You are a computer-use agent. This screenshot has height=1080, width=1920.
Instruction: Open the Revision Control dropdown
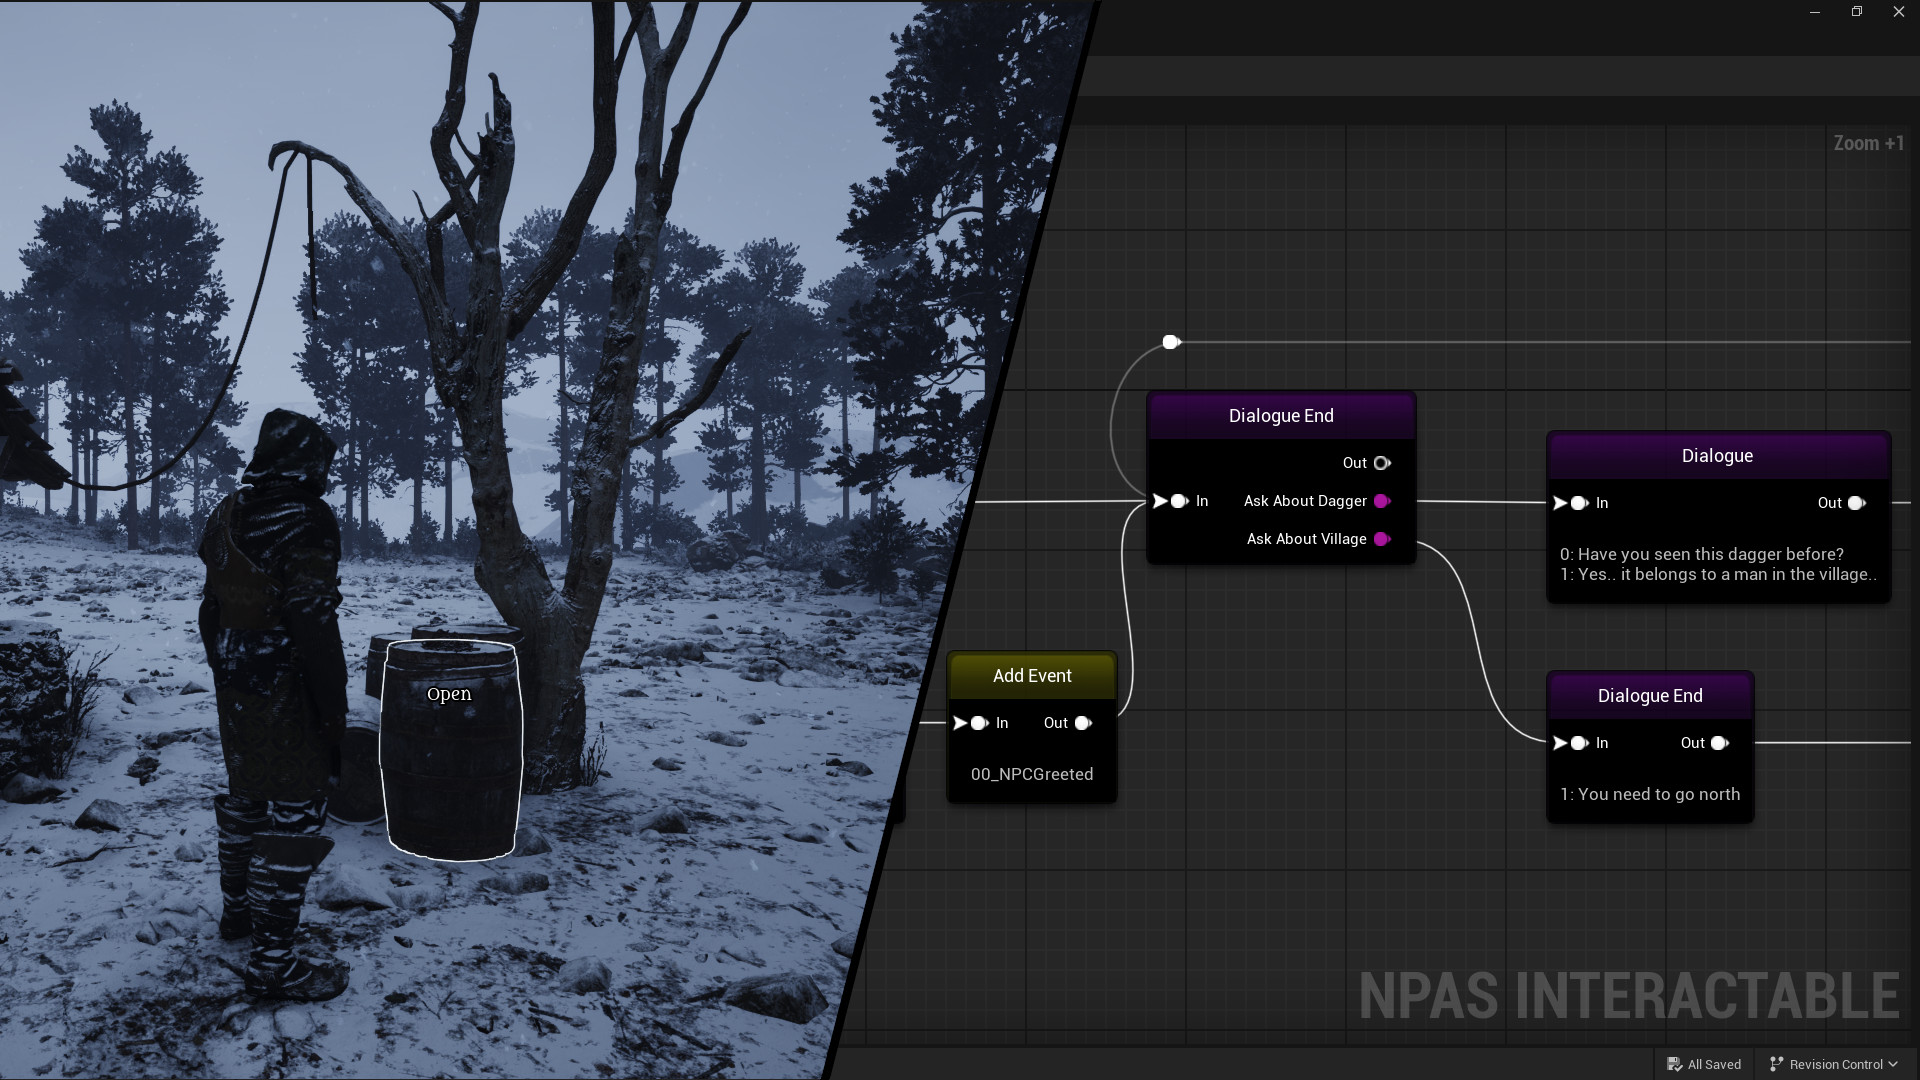1833,1064
